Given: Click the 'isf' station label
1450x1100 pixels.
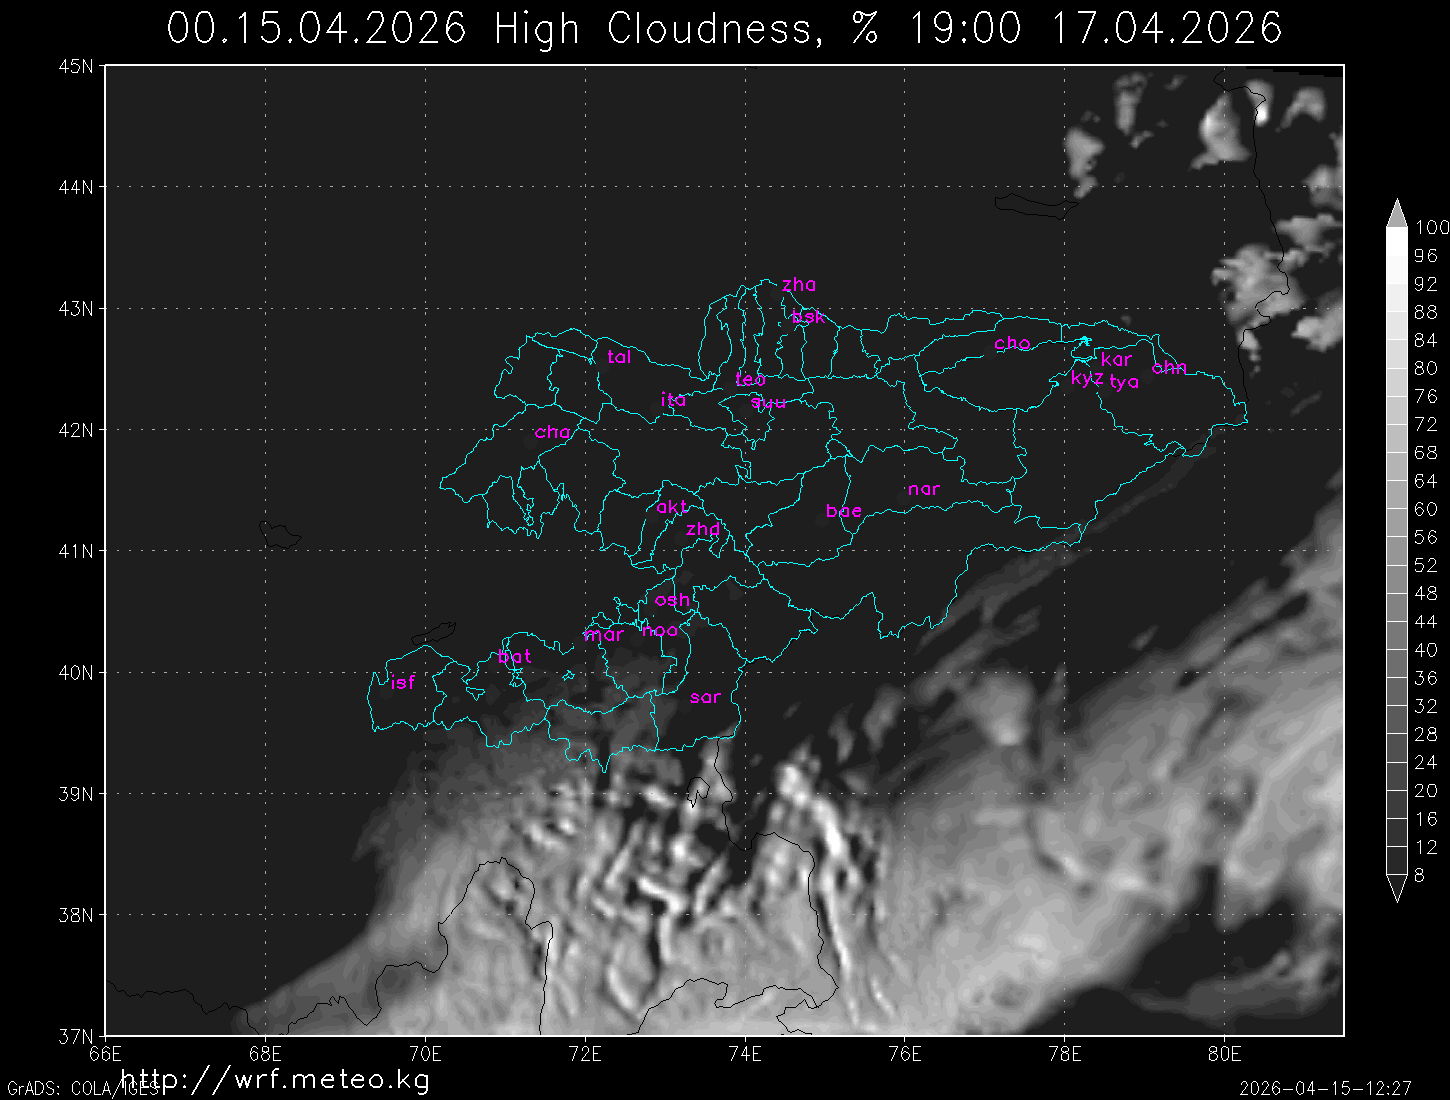Looking at the screenshot, I should click(402, 683).
